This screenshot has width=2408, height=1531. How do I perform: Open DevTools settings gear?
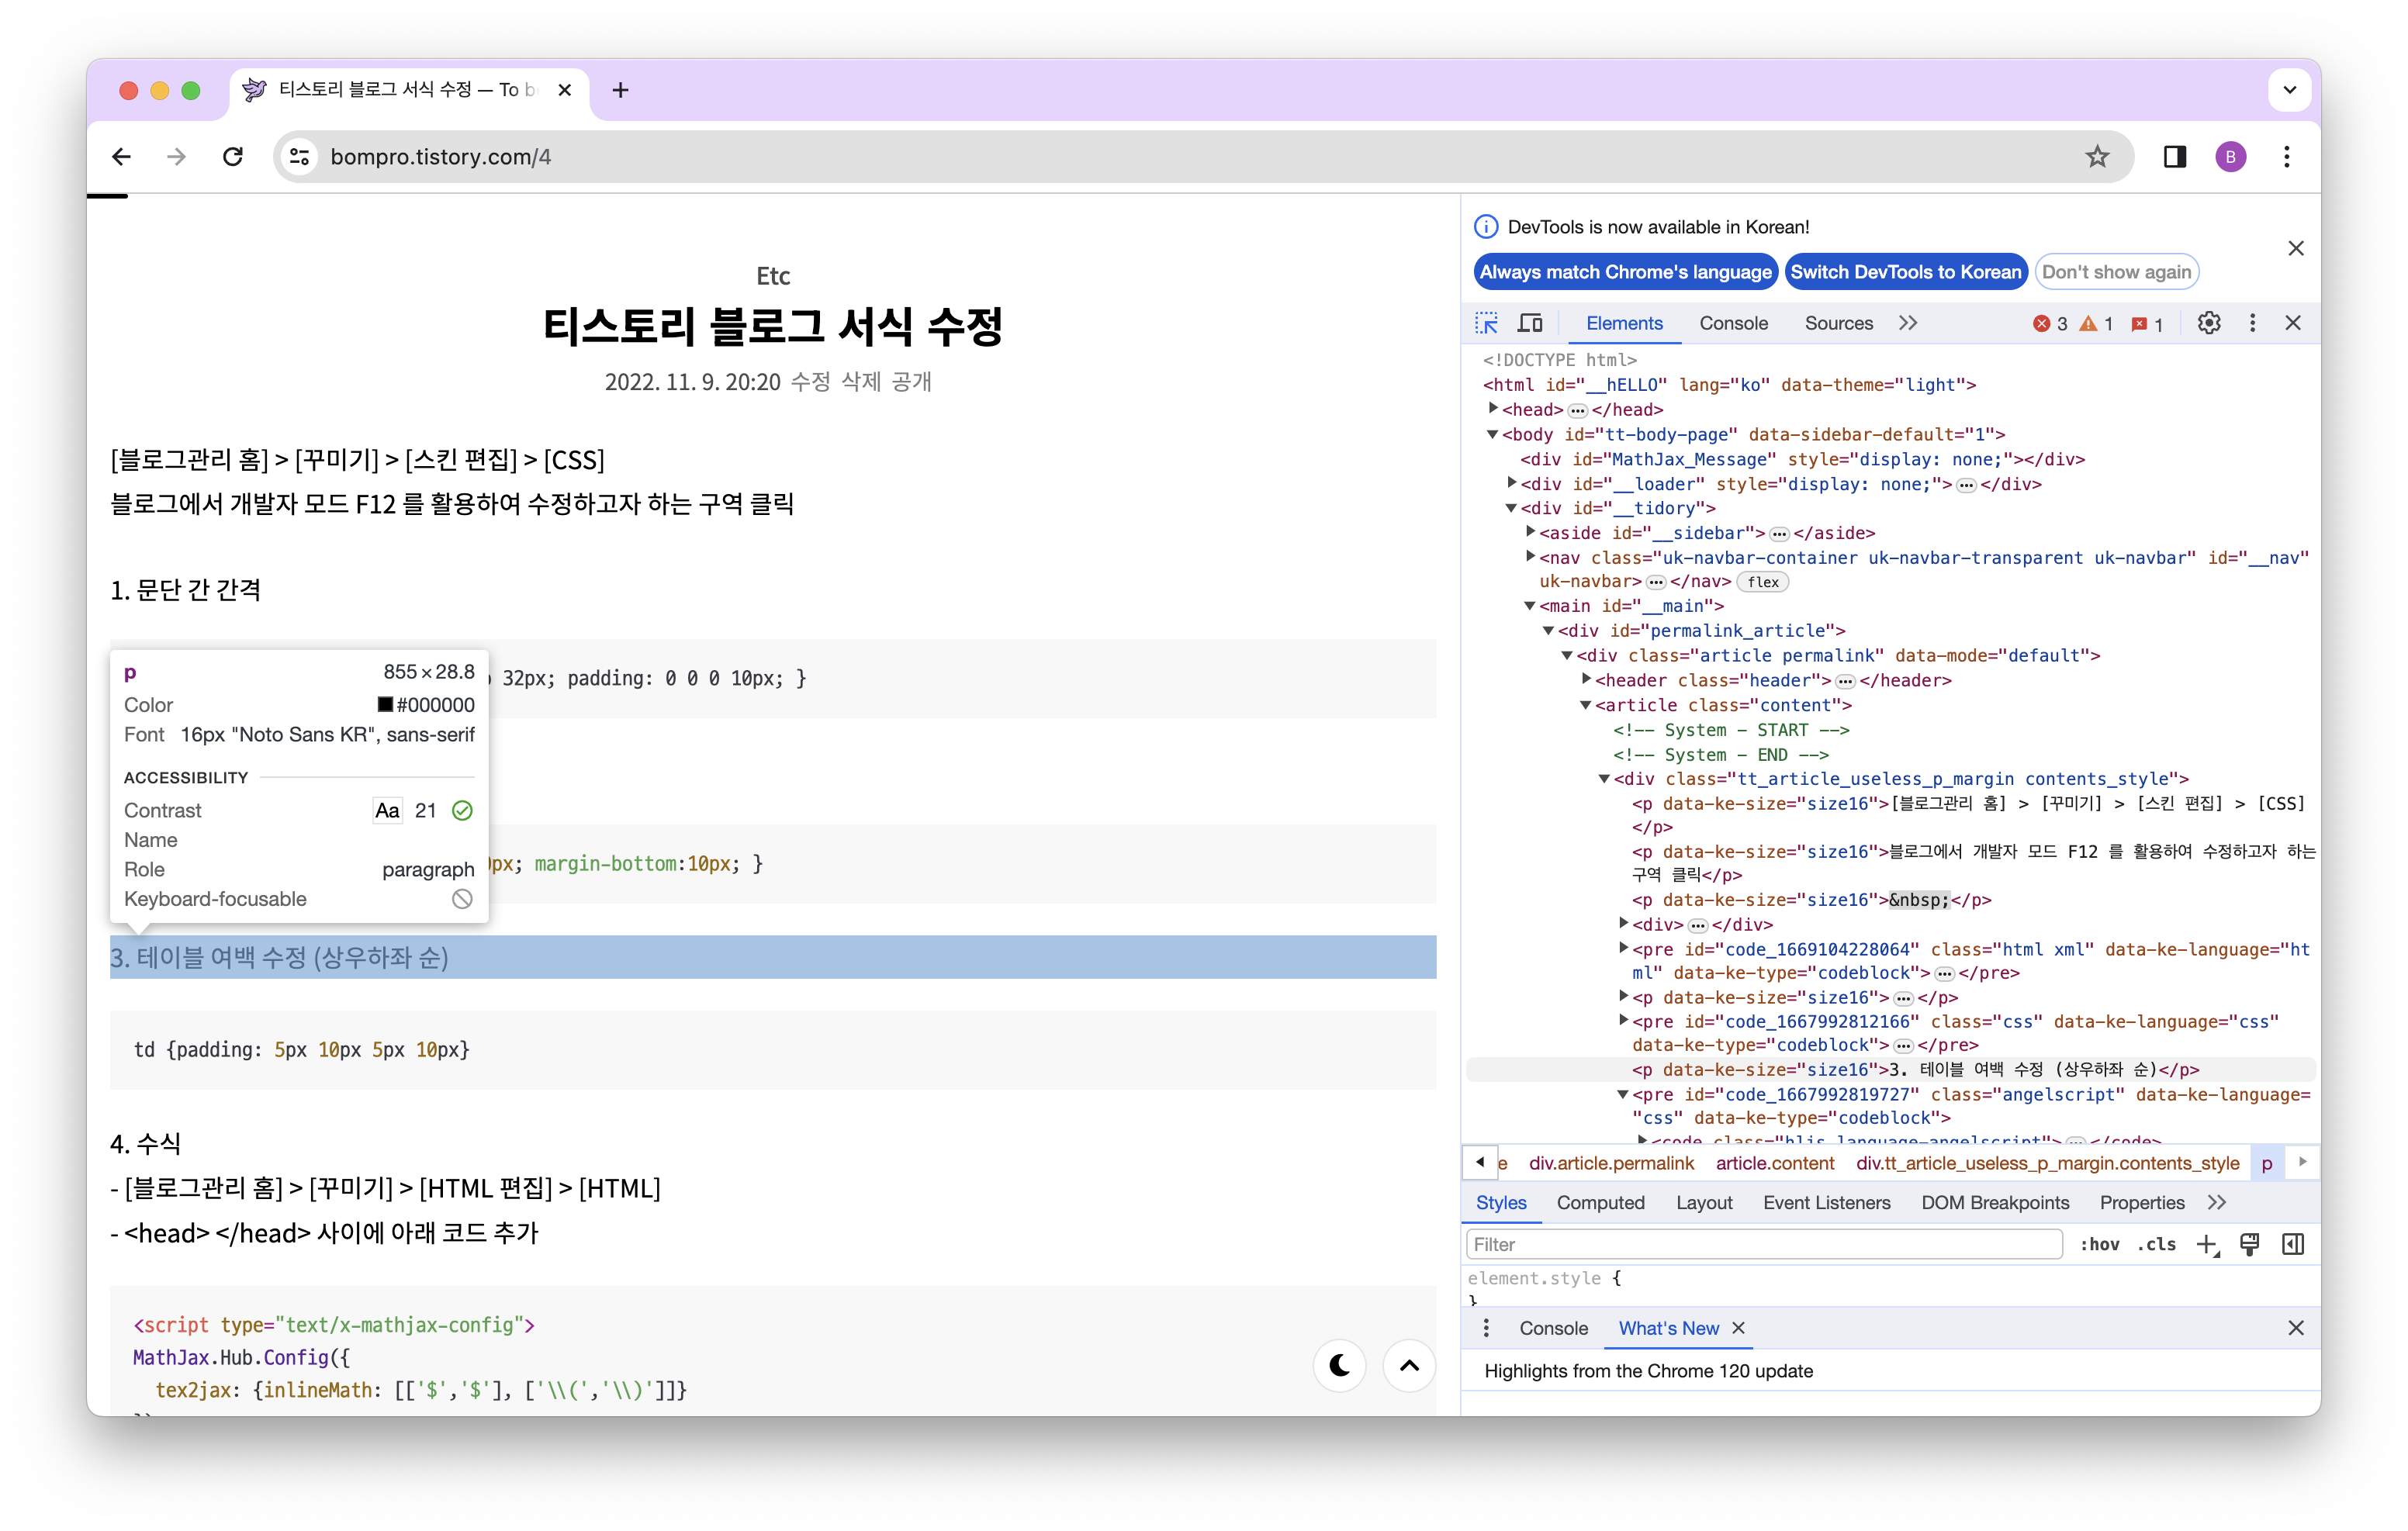[x=2208, y=323]
